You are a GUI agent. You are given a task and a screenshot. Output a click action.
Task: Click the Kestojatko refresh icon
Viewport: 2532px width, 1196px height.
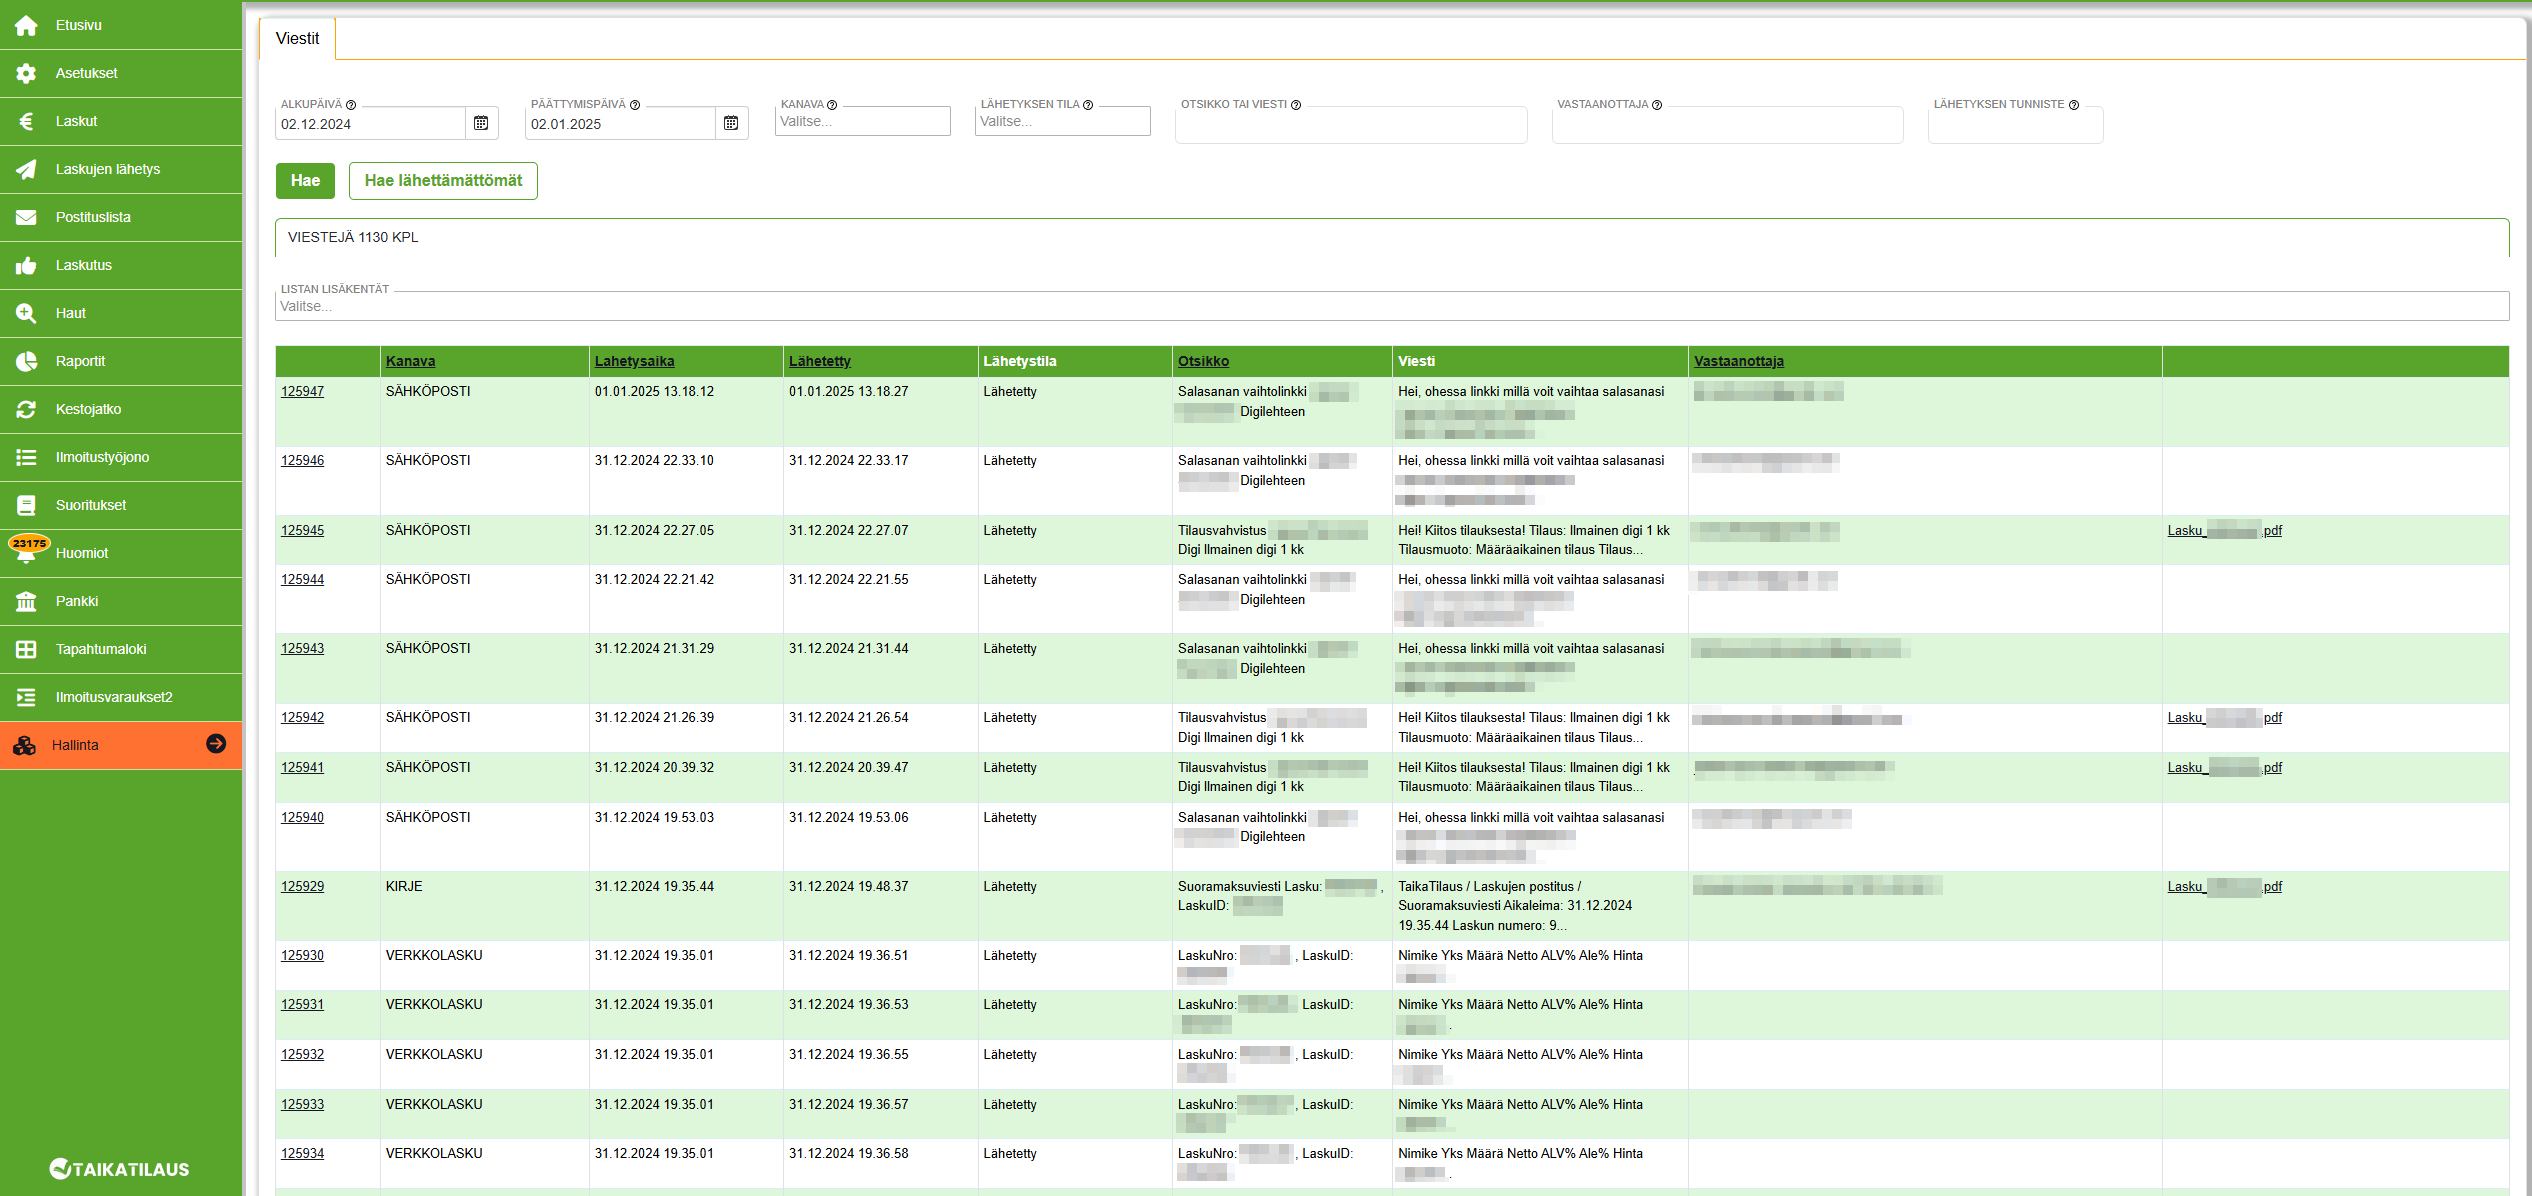pyautogui.click(x=26, y=409)
